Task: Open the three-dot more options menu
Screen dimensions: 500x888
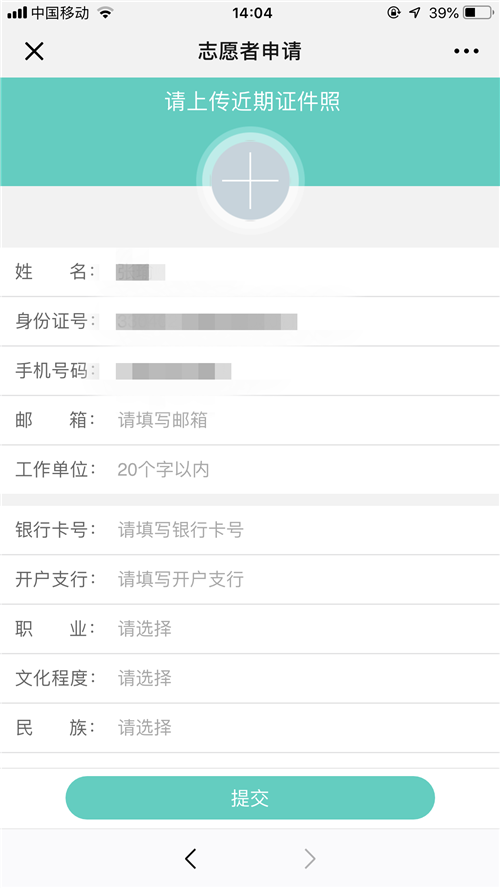Action: (466, 52)
